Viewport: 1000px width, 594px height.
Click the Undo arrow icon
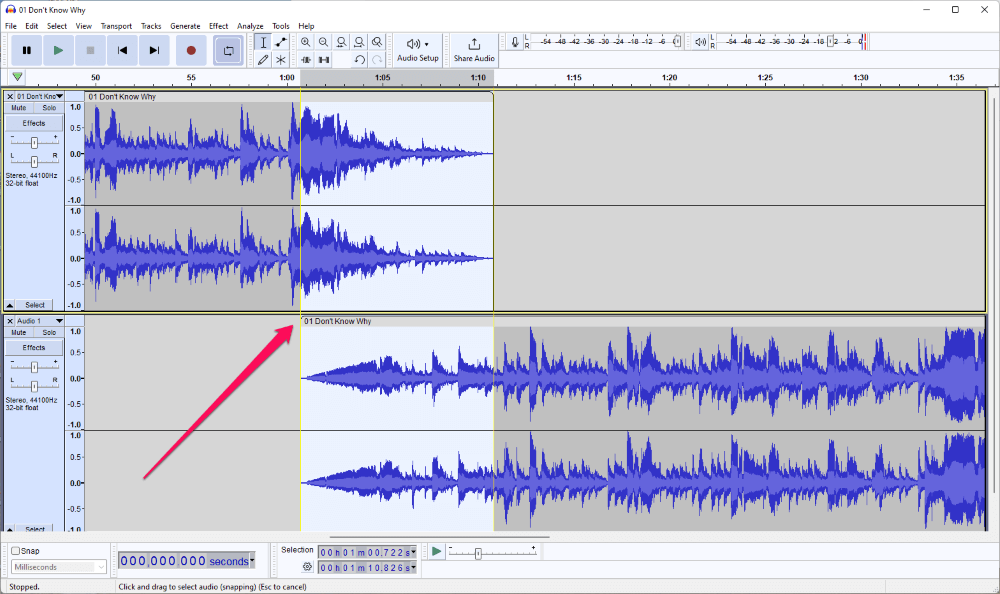(359, 60)
